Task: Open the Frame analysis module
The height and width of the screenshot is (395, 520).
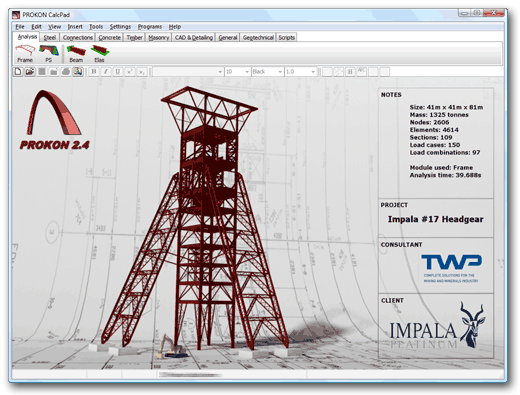Action: tap(25, 54)
